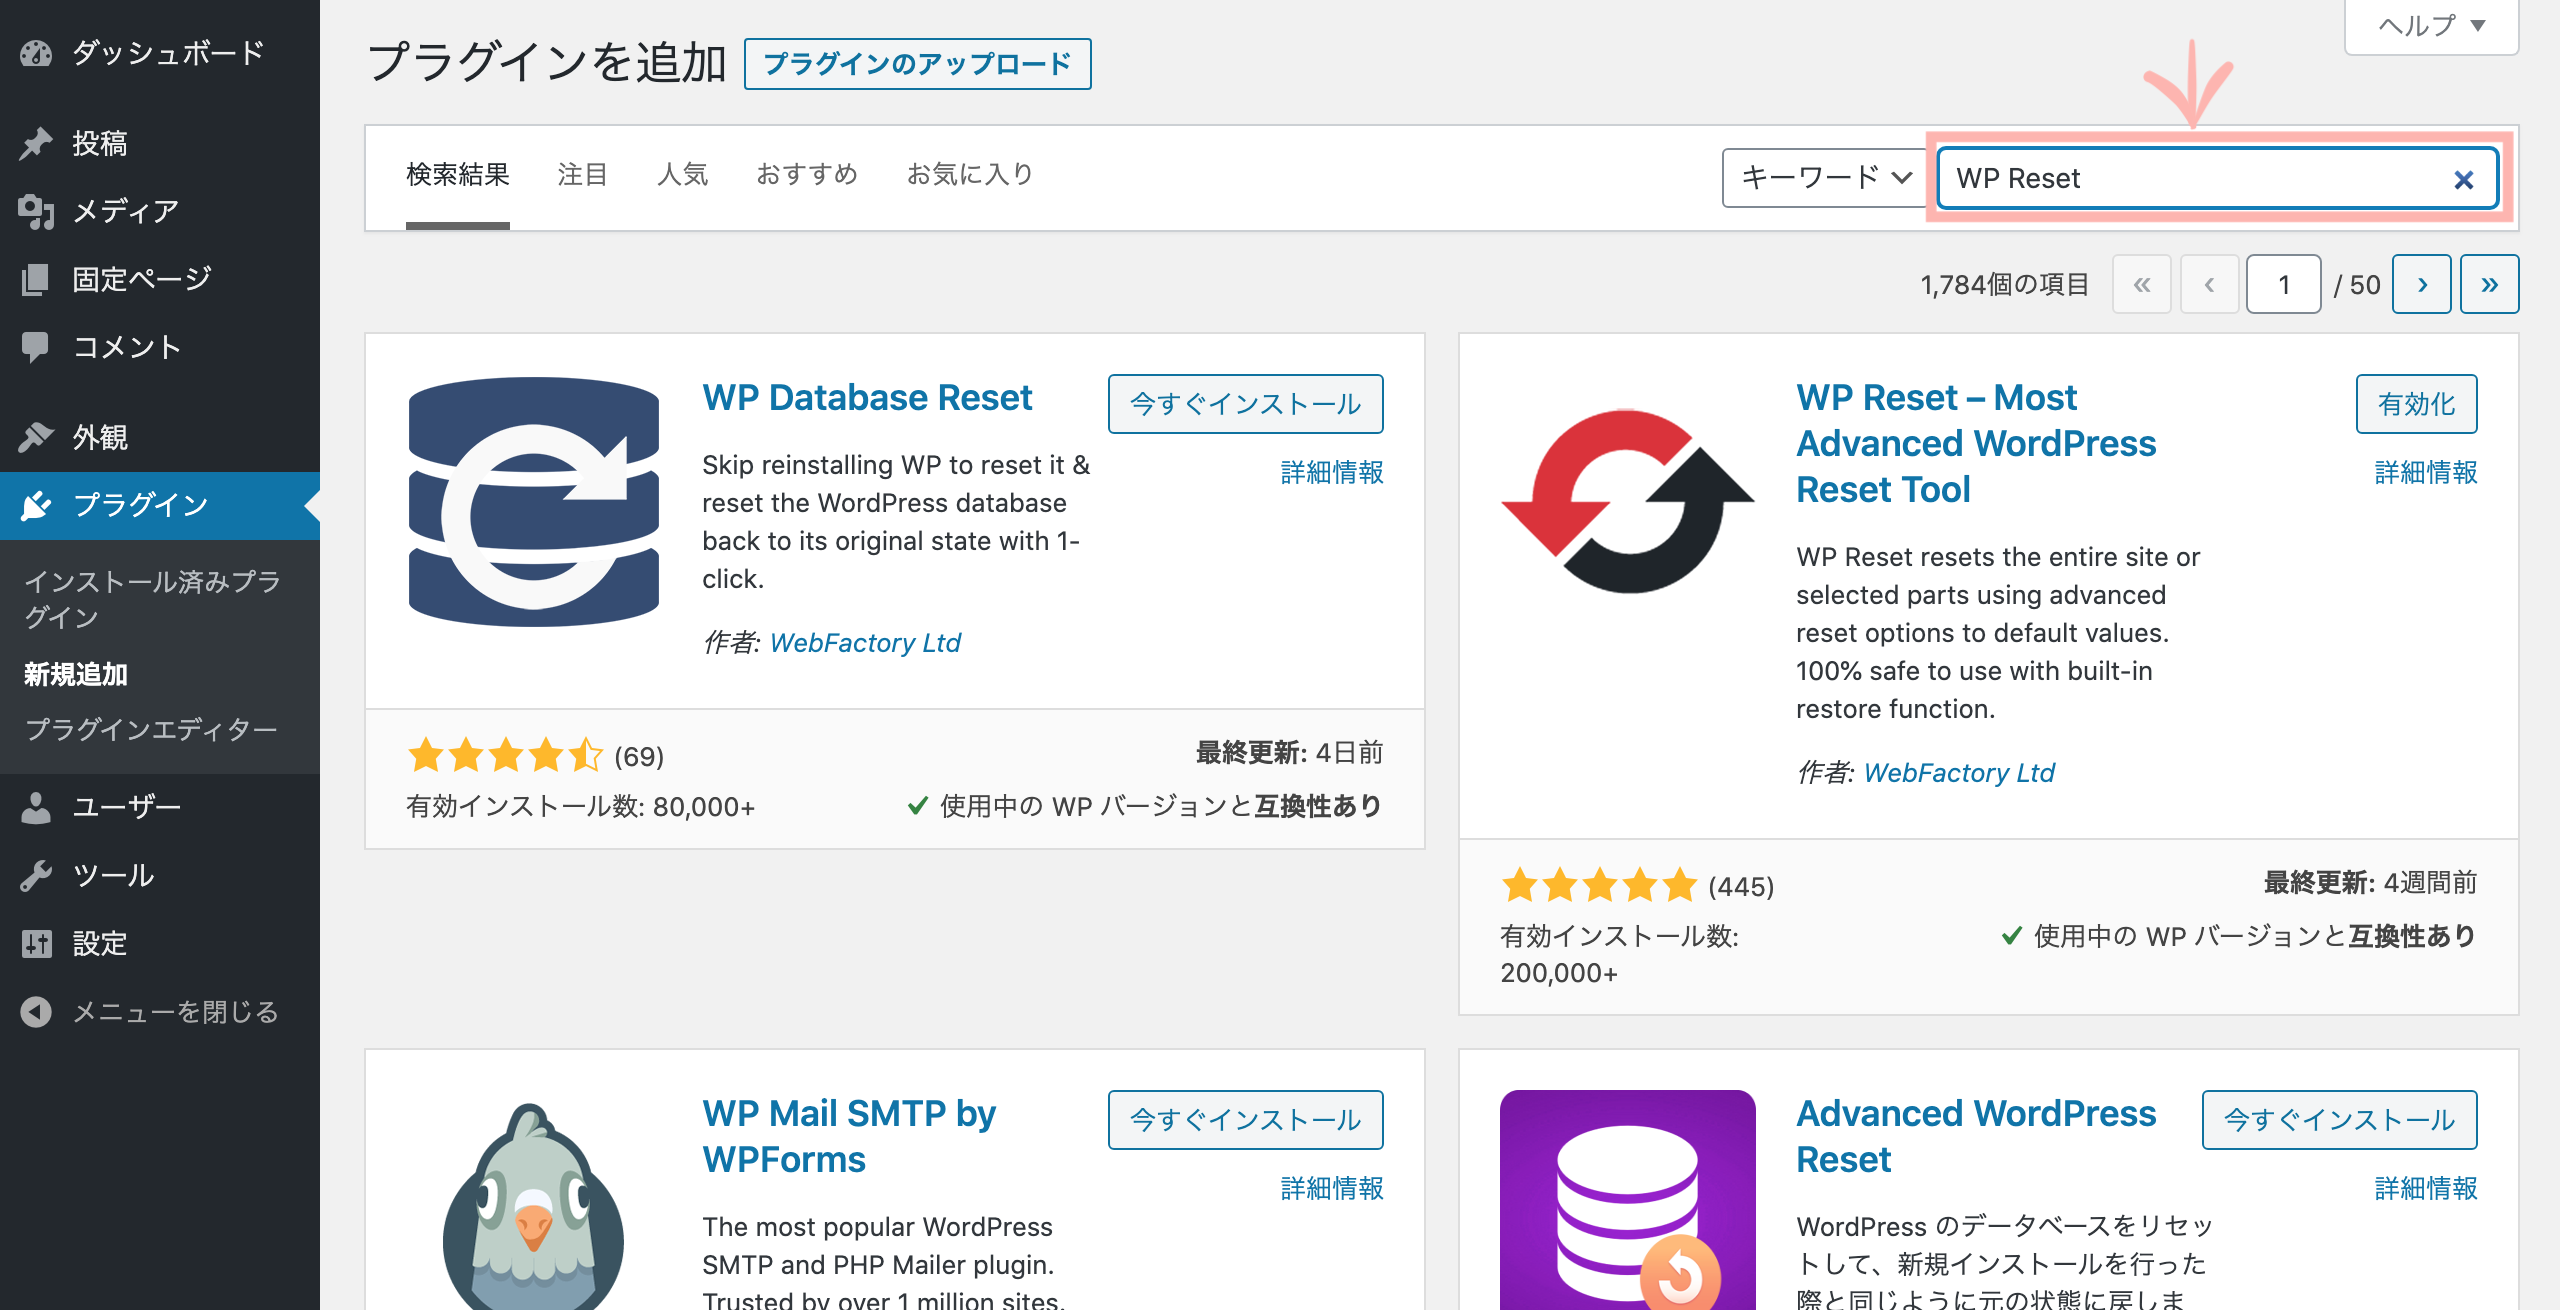This screenshot has width=2560, height=1310.
Task: Clear search text with the X icon
Action: [2463, 179]
